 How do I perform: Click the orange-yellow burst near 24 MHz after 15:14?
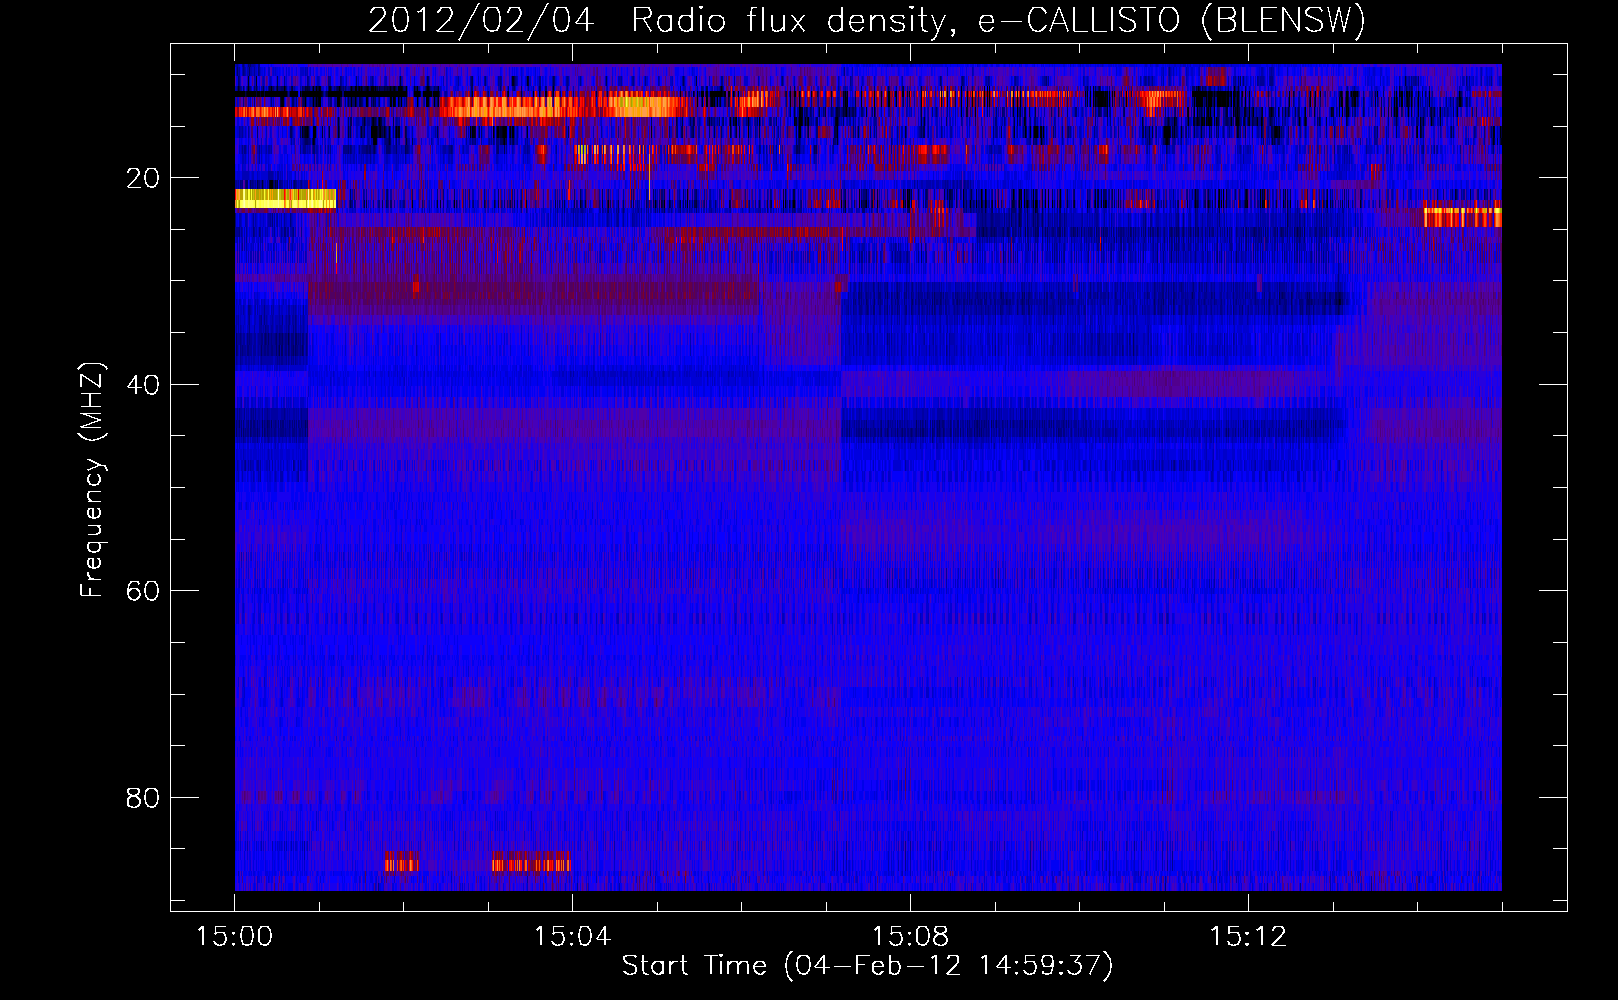(x=1462, y=217)
